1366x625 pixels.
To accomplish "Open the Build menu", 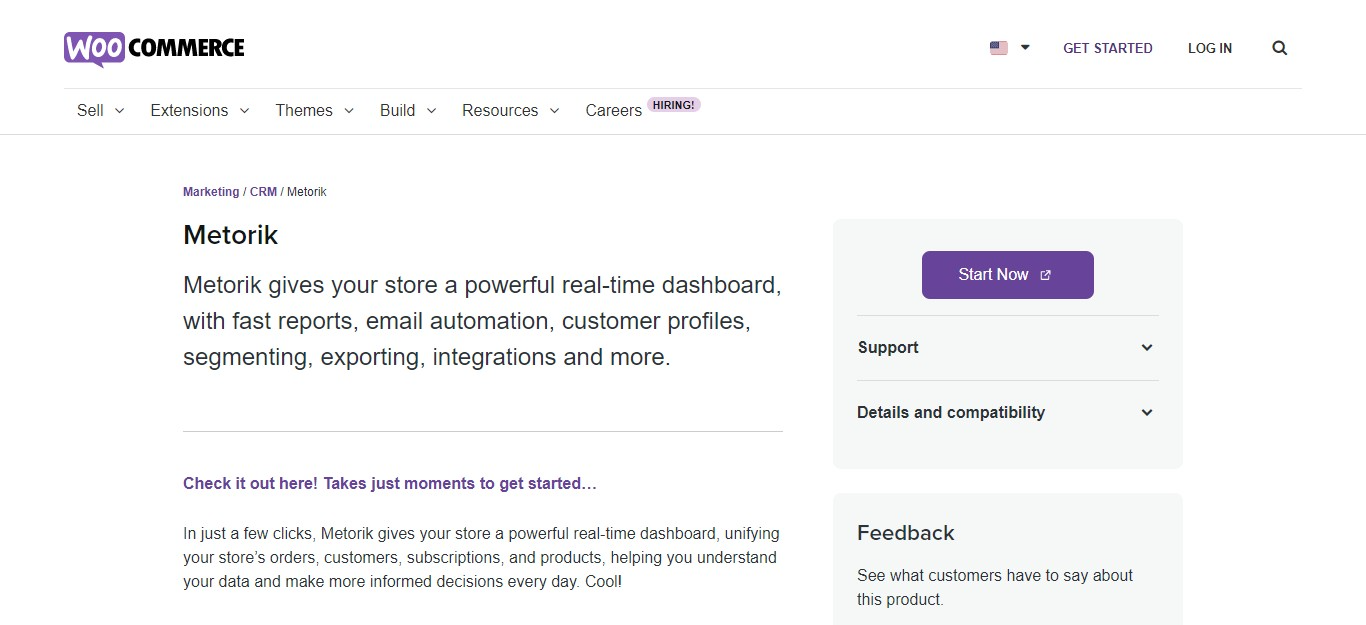I will coord(407,110).
